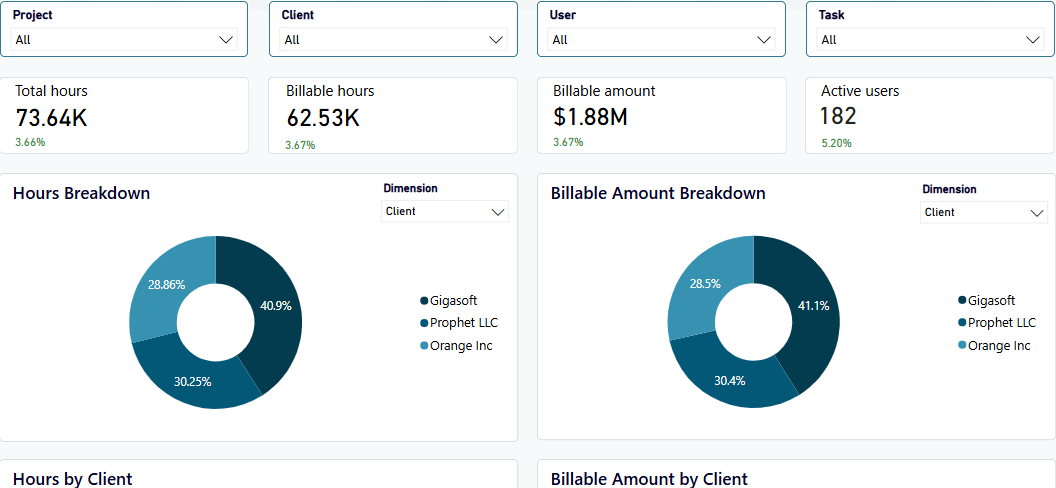The image size is (1056, 488).
Task: Open the Project filter dropdown
Action: pos(124,40)
